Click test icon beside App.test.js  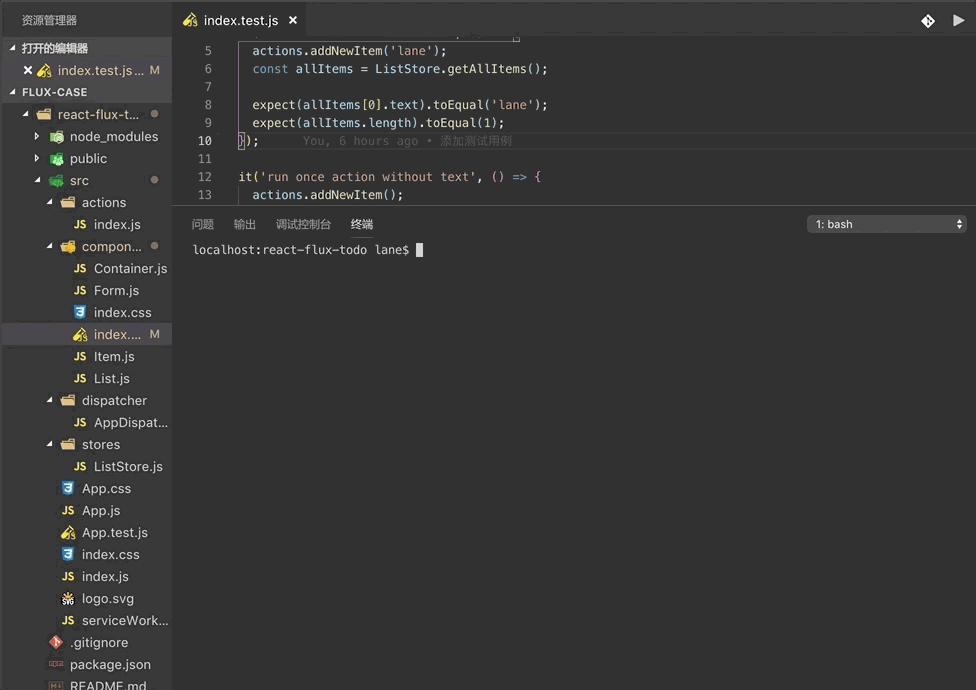click(68, 533)
